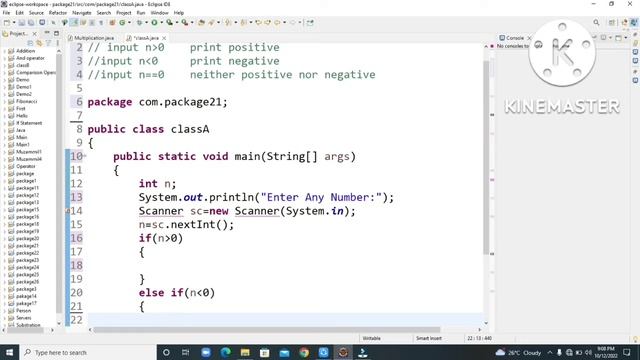Switch to the Multiplication.java editor tab
Screen dimensions: 640x360
click(x=91, y=38)
